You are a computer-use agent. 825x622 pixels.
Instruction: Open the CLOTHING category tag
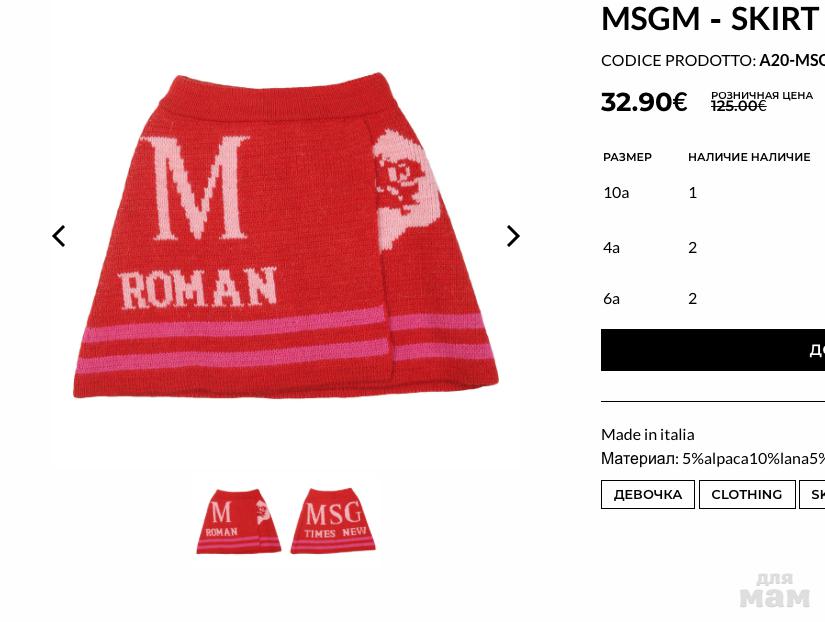747,495
